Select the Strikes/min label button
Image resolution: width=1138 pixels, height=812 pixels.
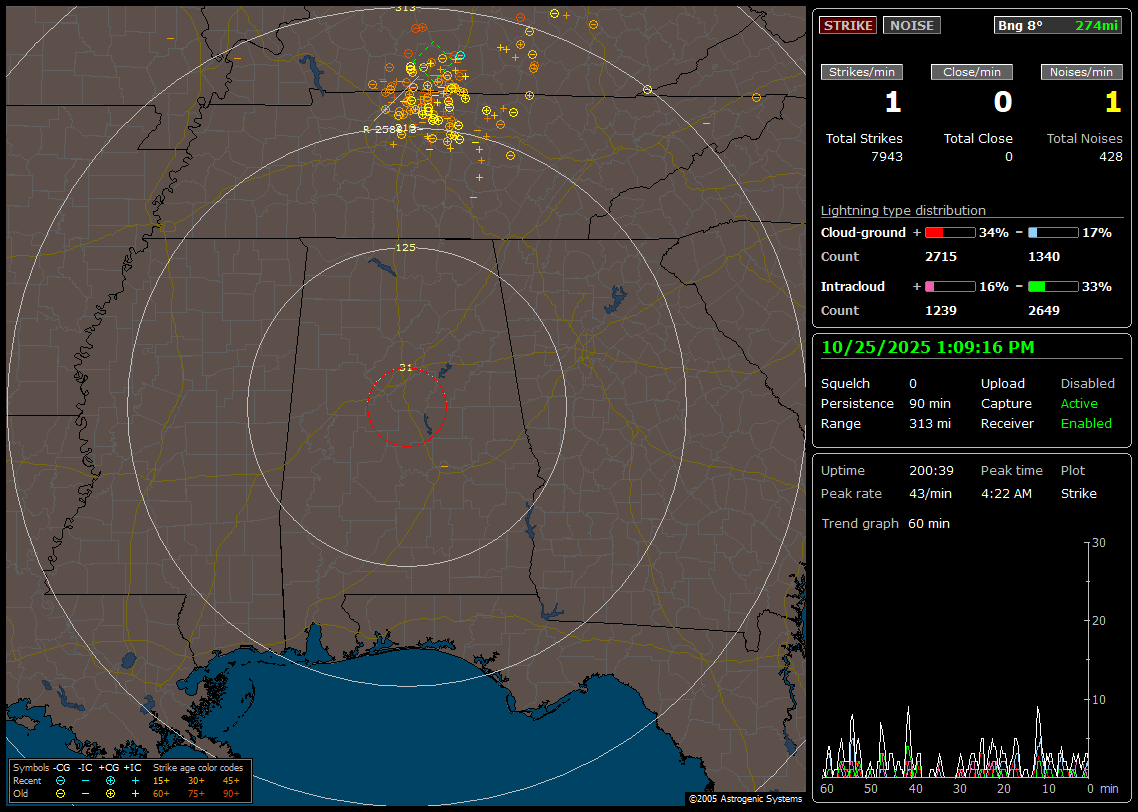click(x=862, y=72)
